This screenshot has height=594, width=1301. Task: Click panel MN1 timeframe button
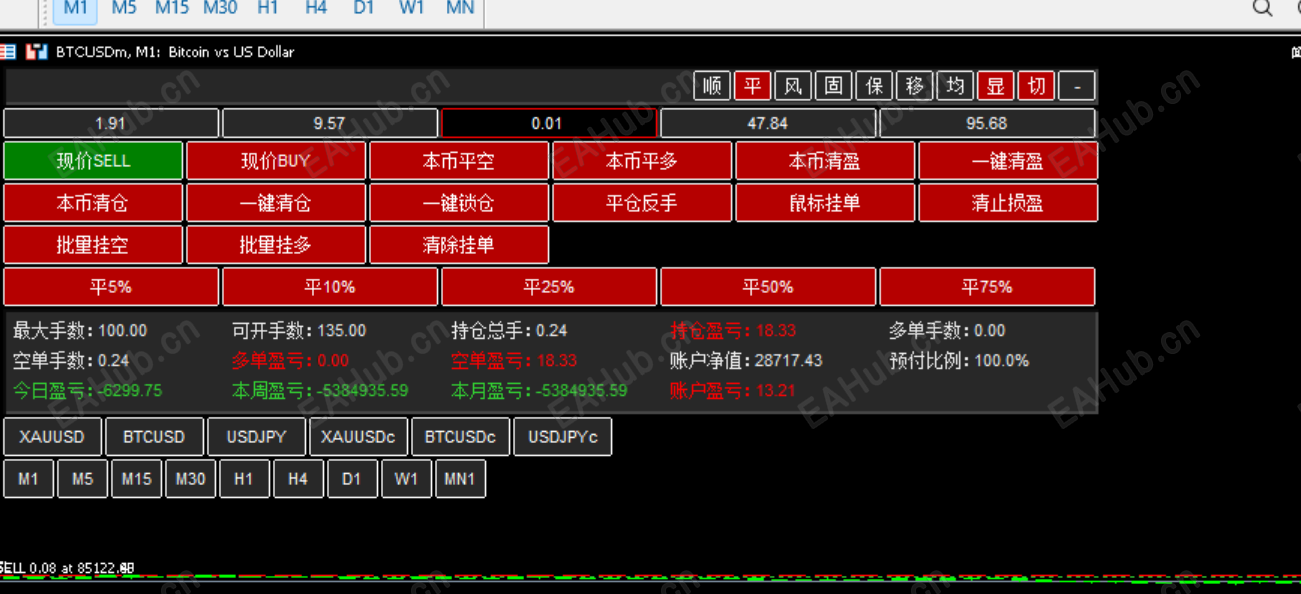click(x=461, y=479)
